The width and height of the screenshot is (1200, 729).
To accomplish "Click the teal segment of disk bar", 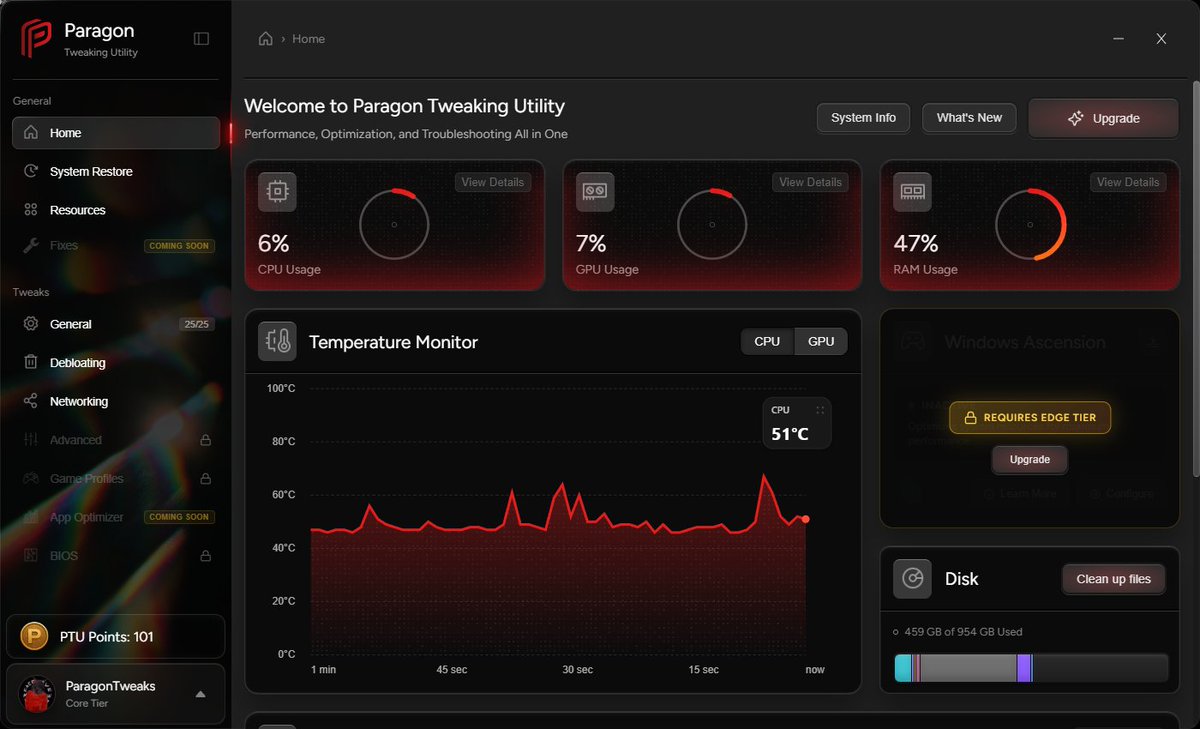I will [x=903, y=668].
